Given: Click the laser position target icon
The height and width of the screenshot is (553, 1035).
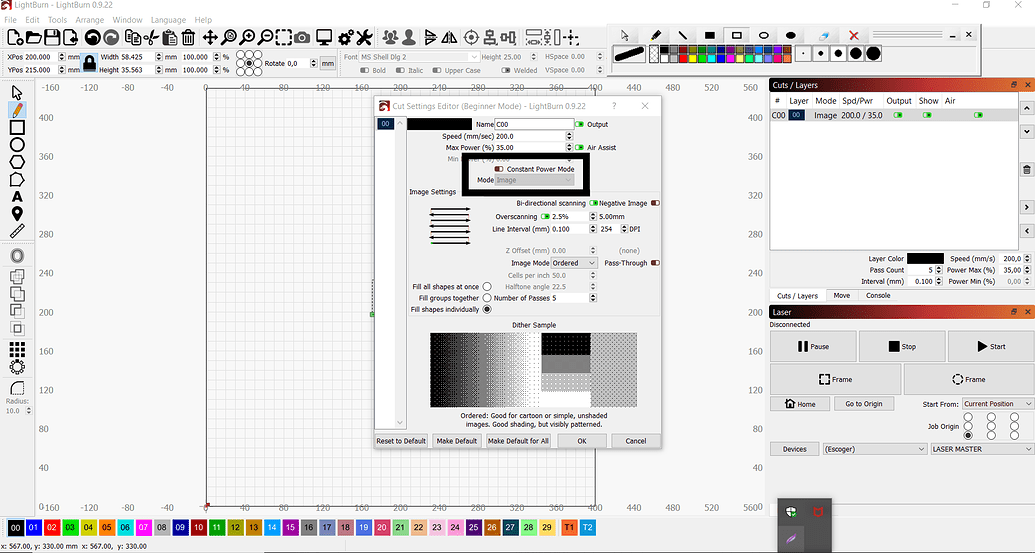Looking at the screenshot, I should point(471,38).
